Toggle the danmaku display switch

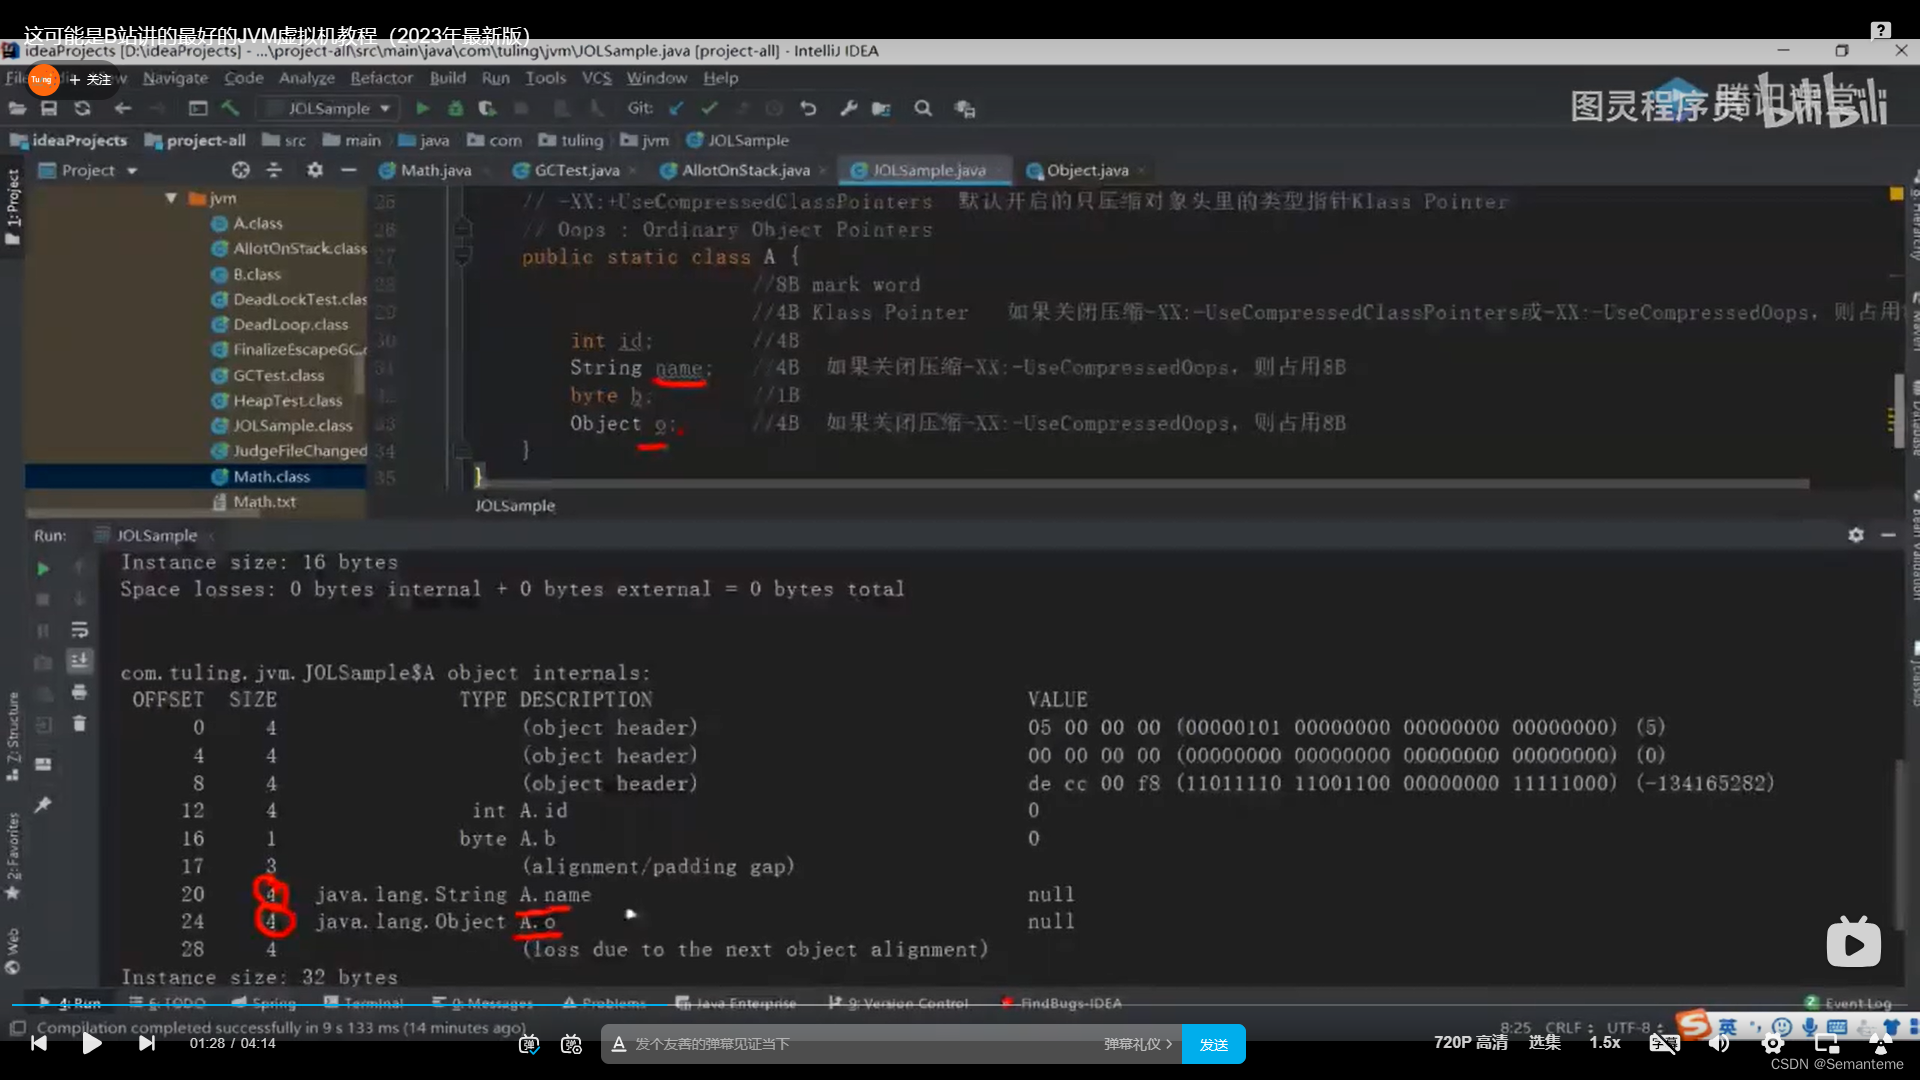529,1044
